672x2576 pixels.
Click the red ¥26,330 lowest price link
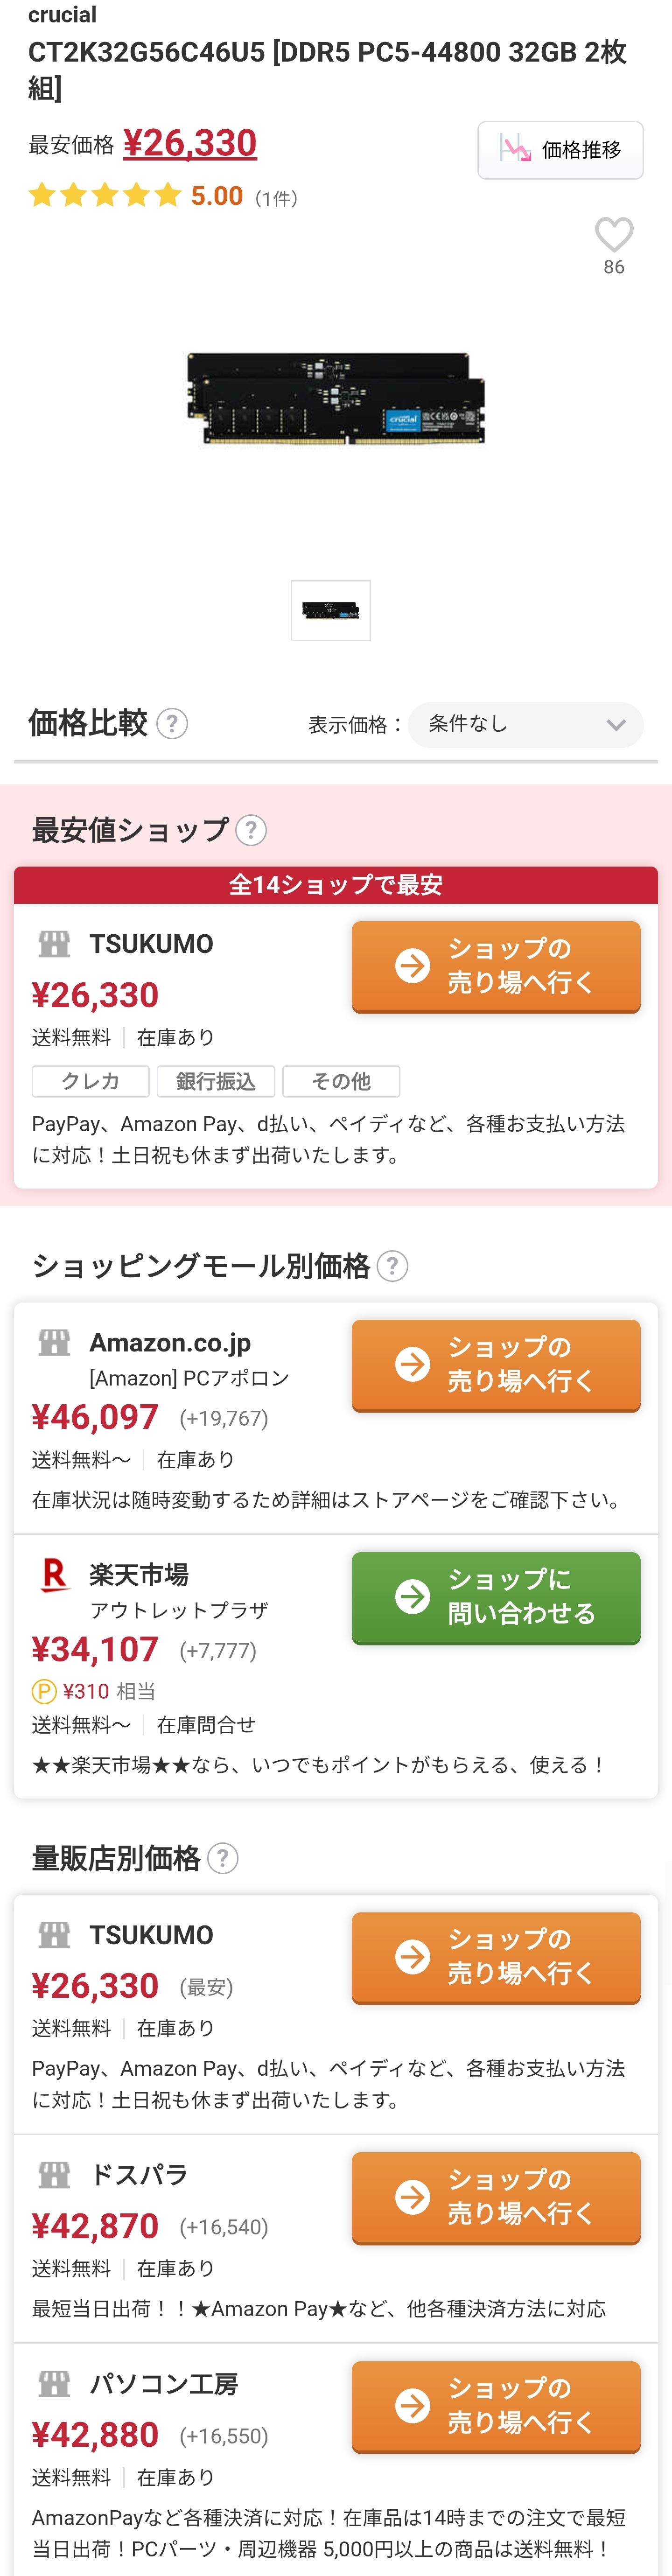click(x=190, y=143)
